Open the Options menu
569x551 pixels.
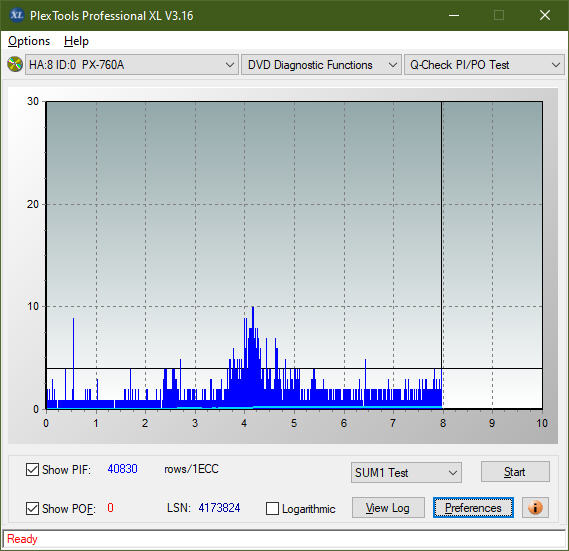29,41
